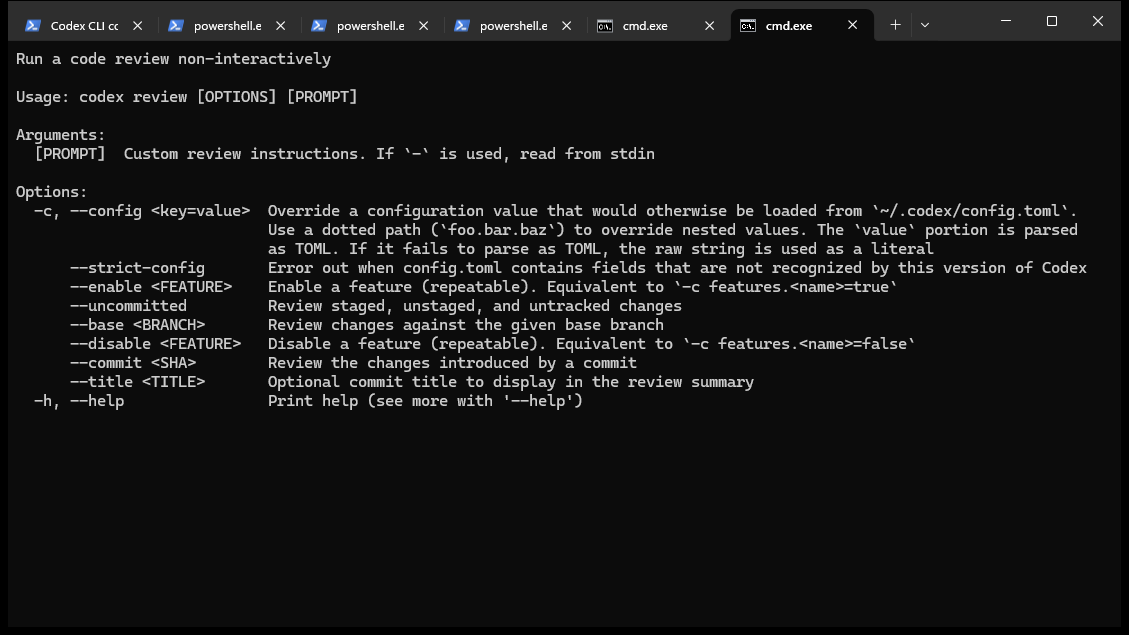Click the icon of the powershell tab left of inactive cmd.exe tab
The width and height of the screenshot is (1129, 635).
[462, 26]
